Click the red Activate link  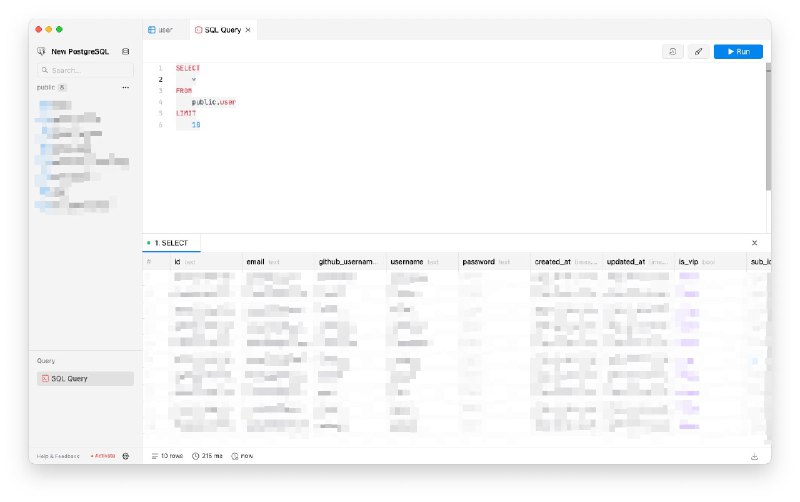103,456
